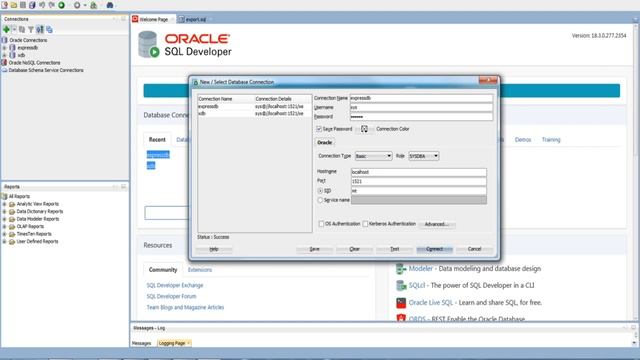This screenshot has width=640, height=360.
Task: Open the SQL Developer Exchange link
Action: [175, 285]
